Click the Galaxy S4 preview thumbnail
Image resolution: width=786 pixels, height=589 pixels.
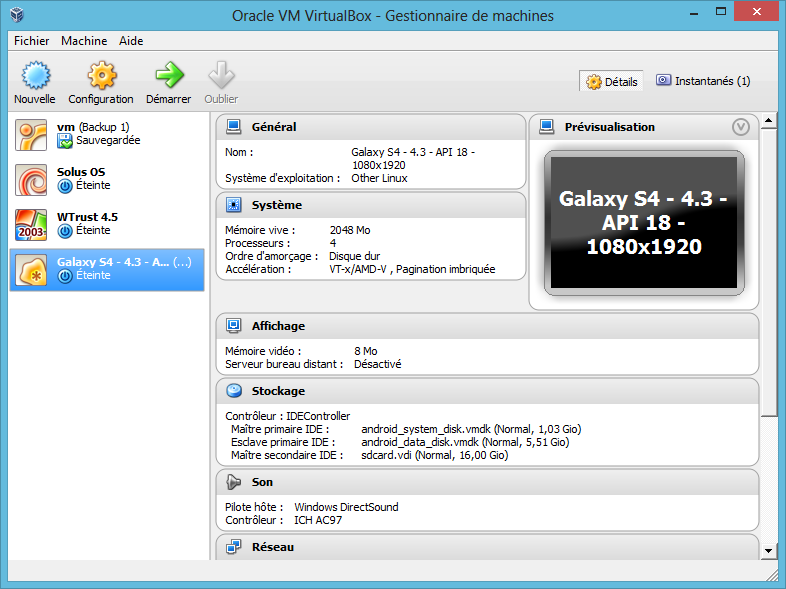(644, 223)
